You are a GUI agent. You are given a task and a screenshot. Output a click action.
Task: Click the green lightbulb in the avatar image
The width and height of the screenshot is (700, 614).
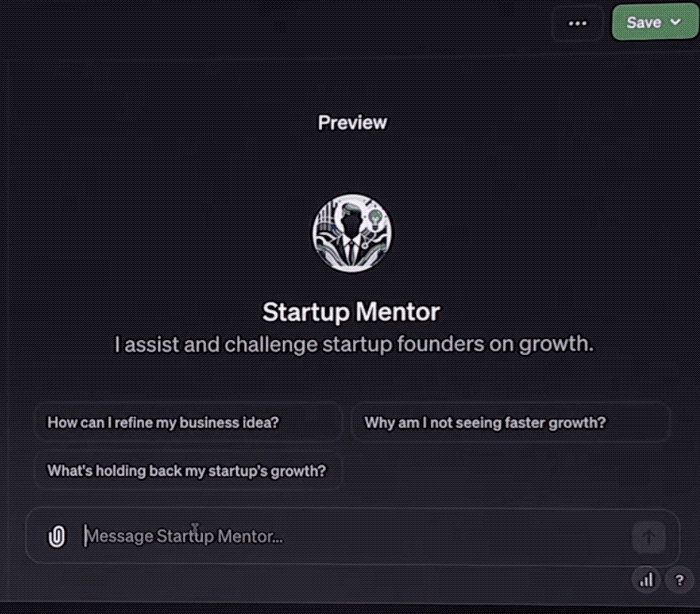[376, 216]
